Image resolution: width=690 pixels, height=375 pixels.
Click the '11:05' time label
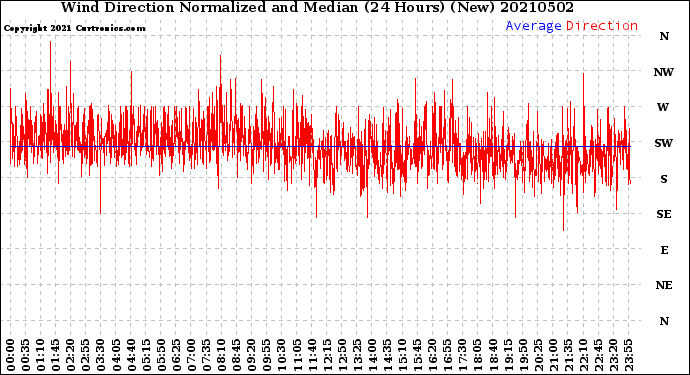click(x=297, y=355)
